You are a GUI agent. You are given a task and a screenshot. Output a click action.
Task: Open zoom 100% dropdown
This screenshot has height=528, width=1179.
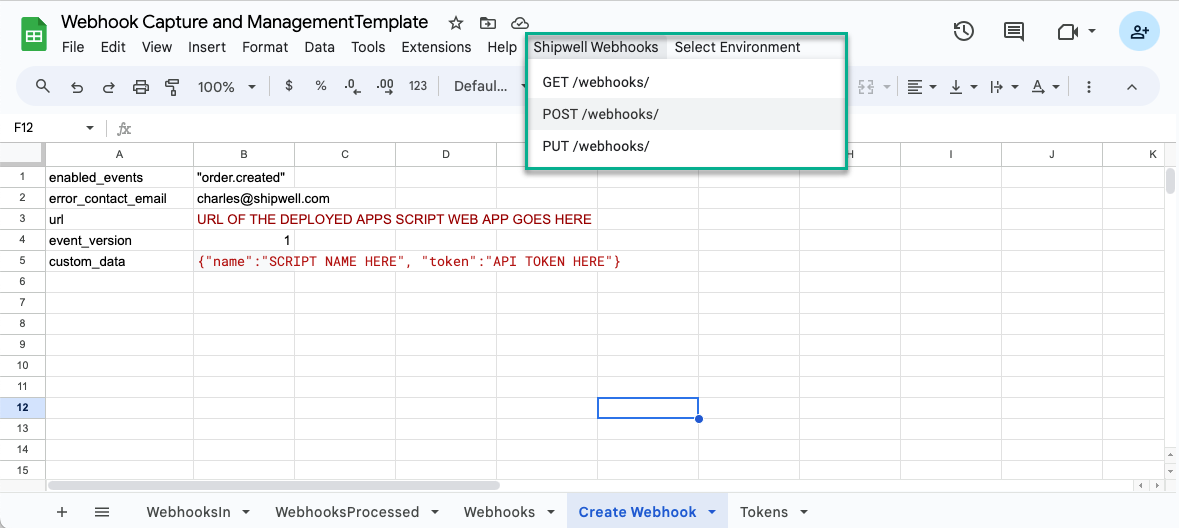(226, 86)
